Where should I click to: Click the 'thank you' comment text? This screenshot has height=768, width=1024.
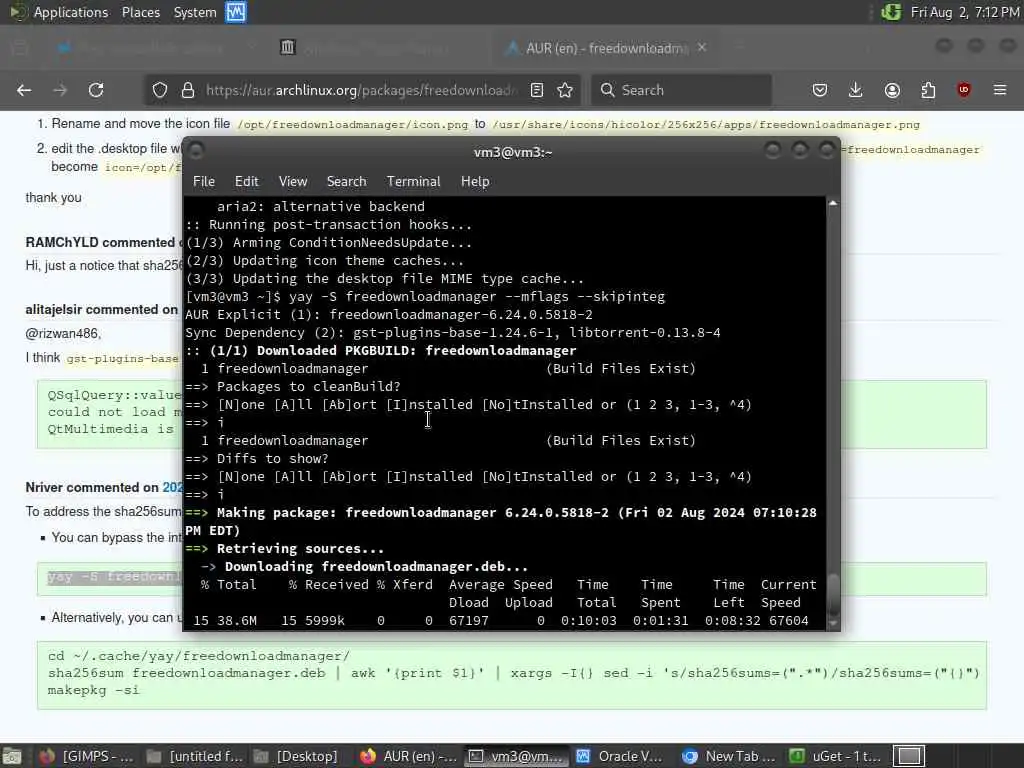coord(54,197)
